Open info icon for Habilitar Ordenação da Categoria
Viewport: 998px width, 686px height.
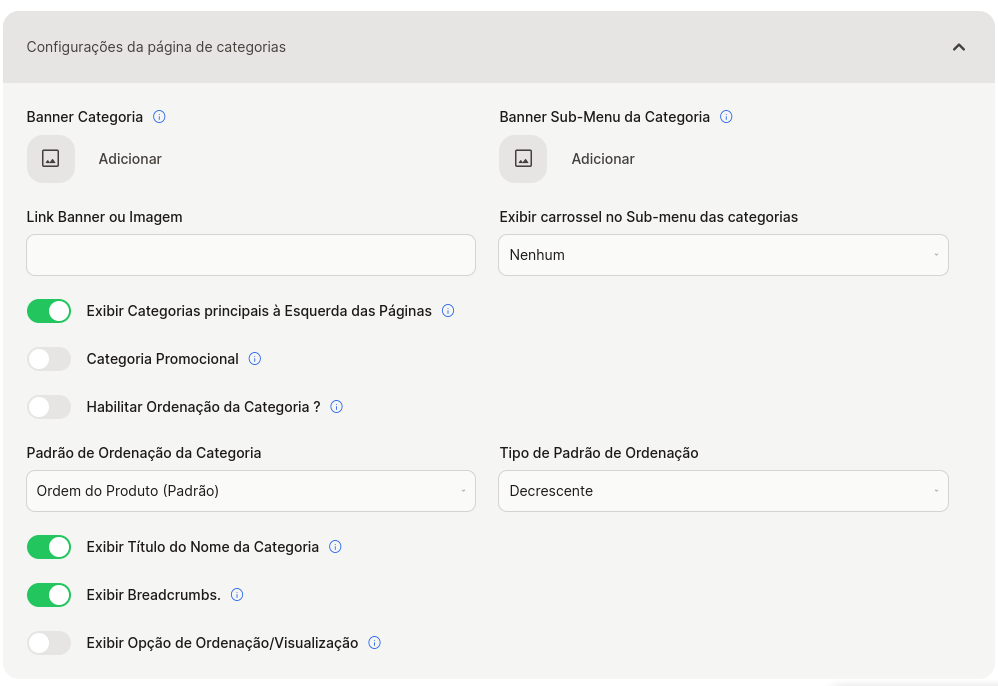[x=337, y=407]
